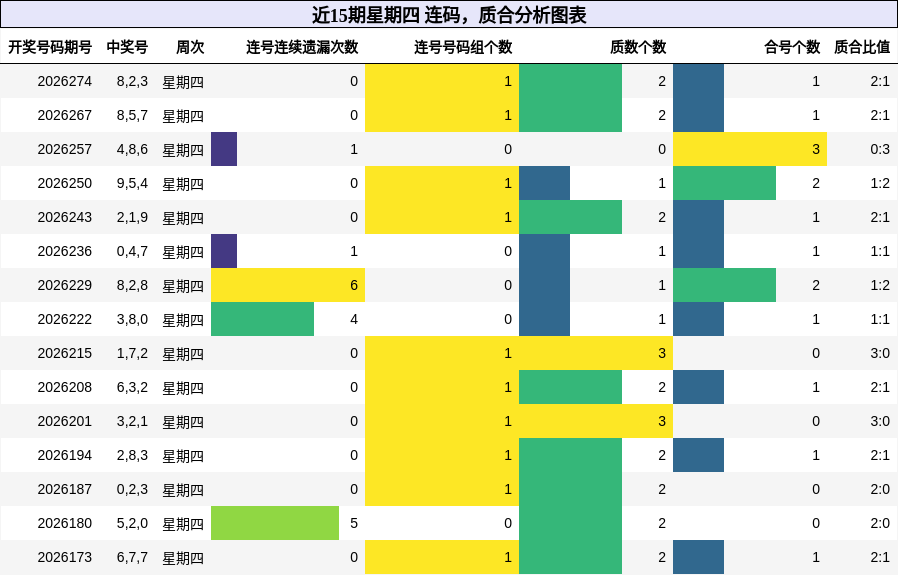The height and width of the screenshot is (575, 898).
Task: Click issue number 2026201
Action: click(65, 421)
